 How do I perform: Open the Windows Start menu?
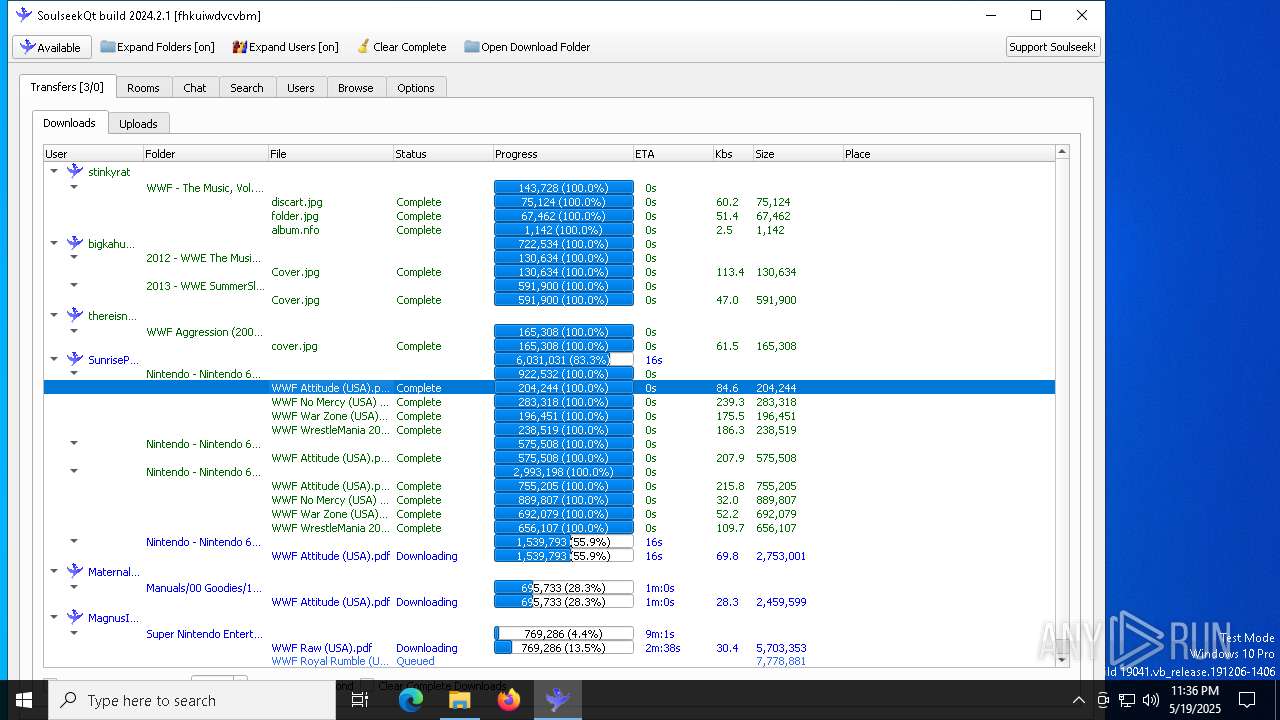[24, 700]
